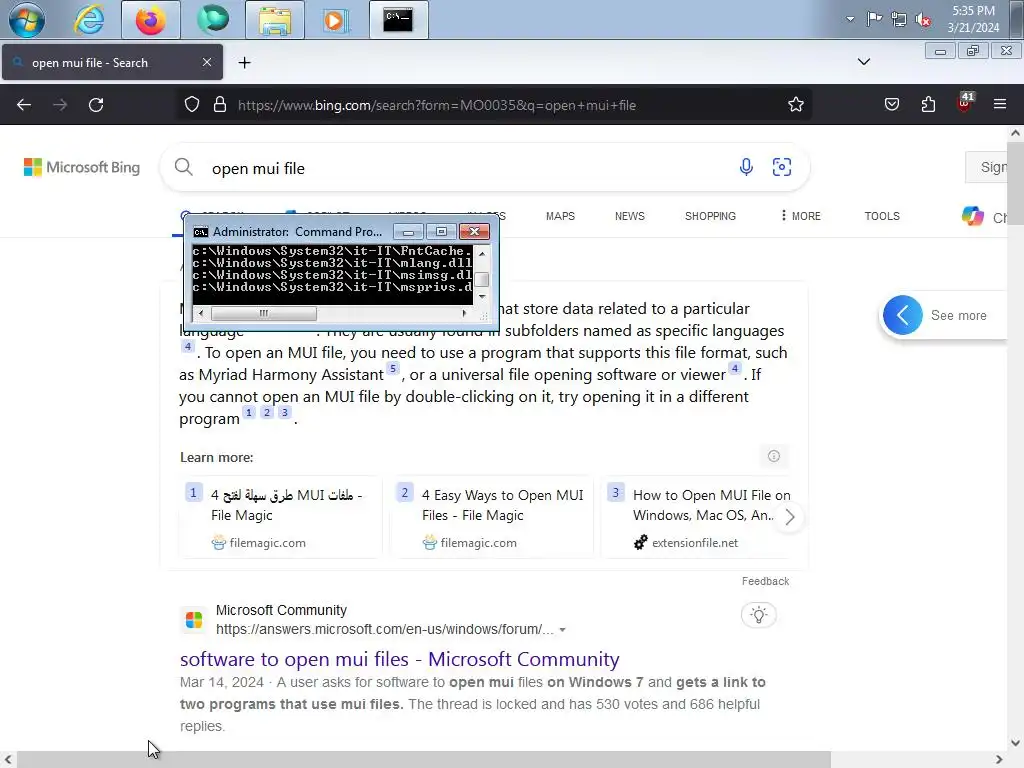
Task: Open the media player taskbar icon
Action: click(x=335, y=20)
